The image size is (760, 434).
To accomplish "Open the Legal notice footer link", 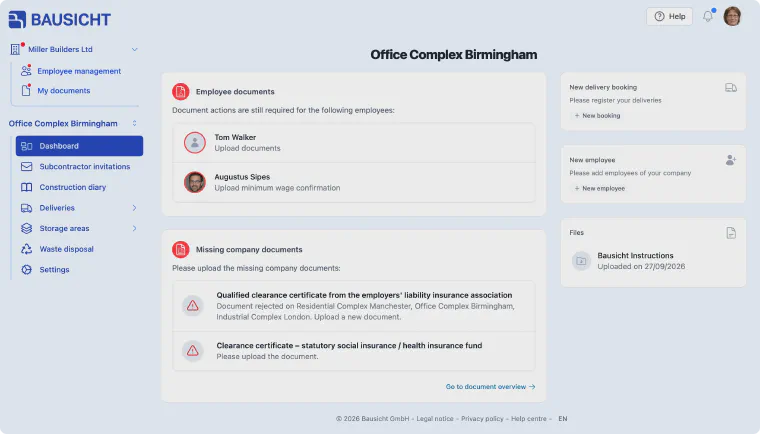I will [435, 418].
